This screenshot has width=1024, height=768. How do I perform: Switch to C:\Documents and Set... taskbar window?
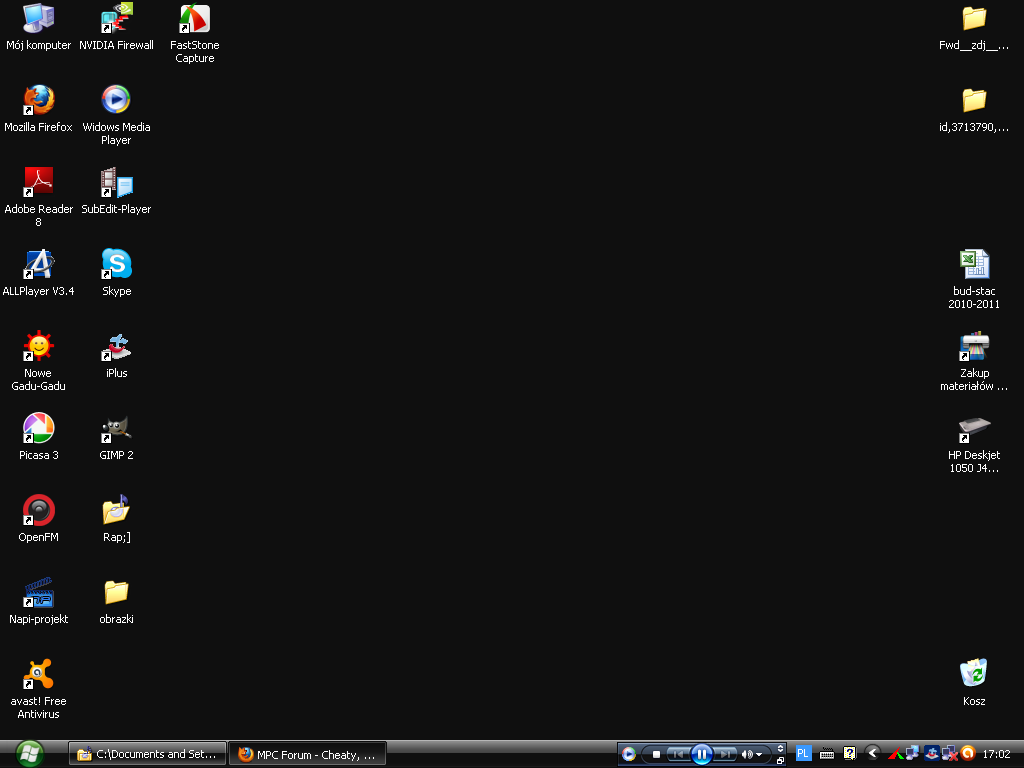pyautogui.click(x=148, y=754)
